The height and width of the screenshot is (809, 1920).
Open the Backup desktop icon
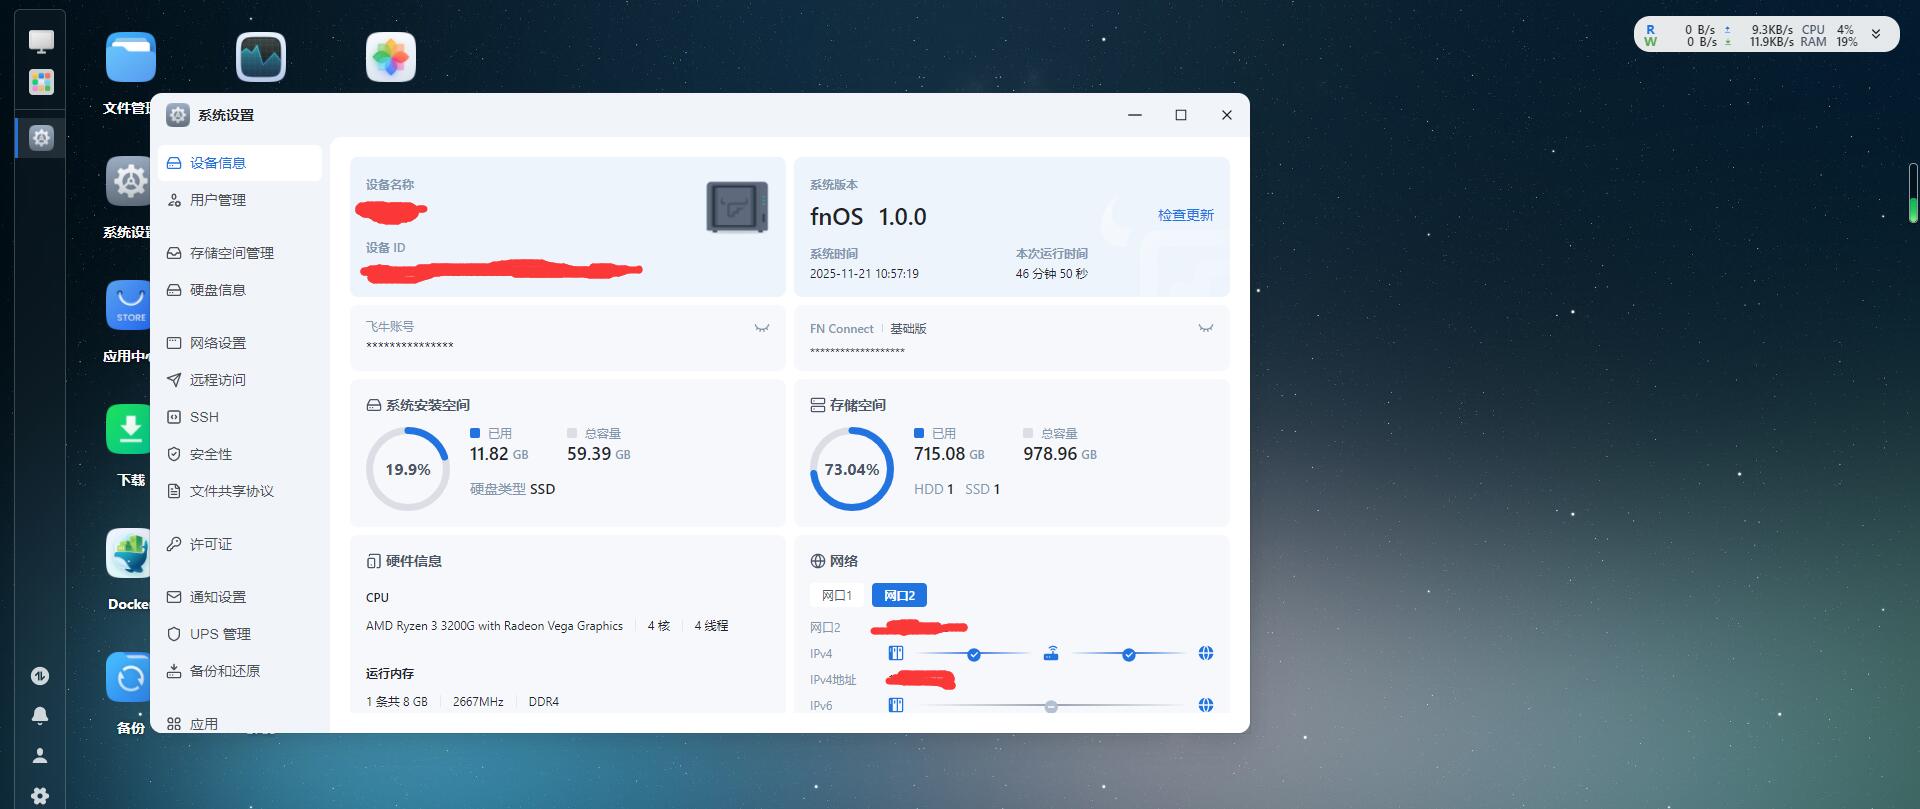click(x=129, y=677)
